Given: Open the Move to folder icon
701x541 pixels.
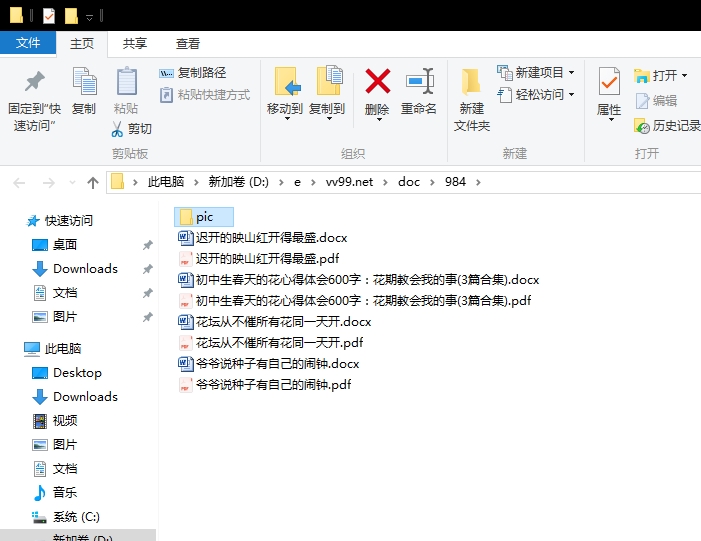Looking at the screenshot, I should (286, 81).
